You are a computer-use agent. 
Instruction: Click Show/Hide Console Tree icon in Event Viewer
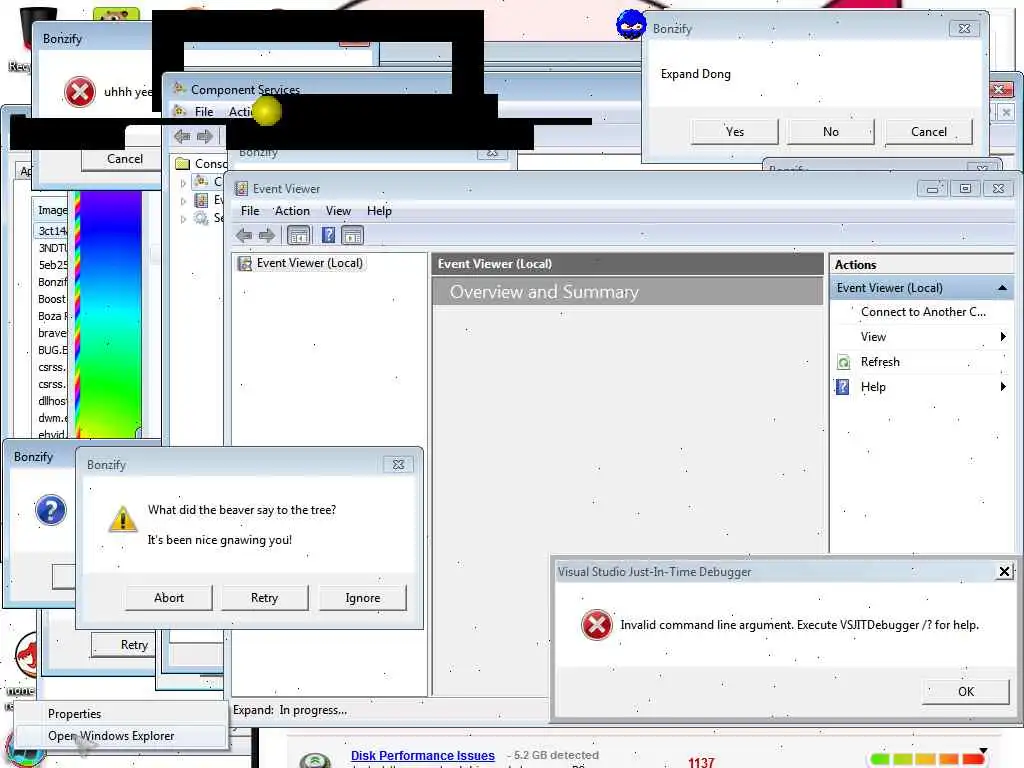click(x=298, y=235)
